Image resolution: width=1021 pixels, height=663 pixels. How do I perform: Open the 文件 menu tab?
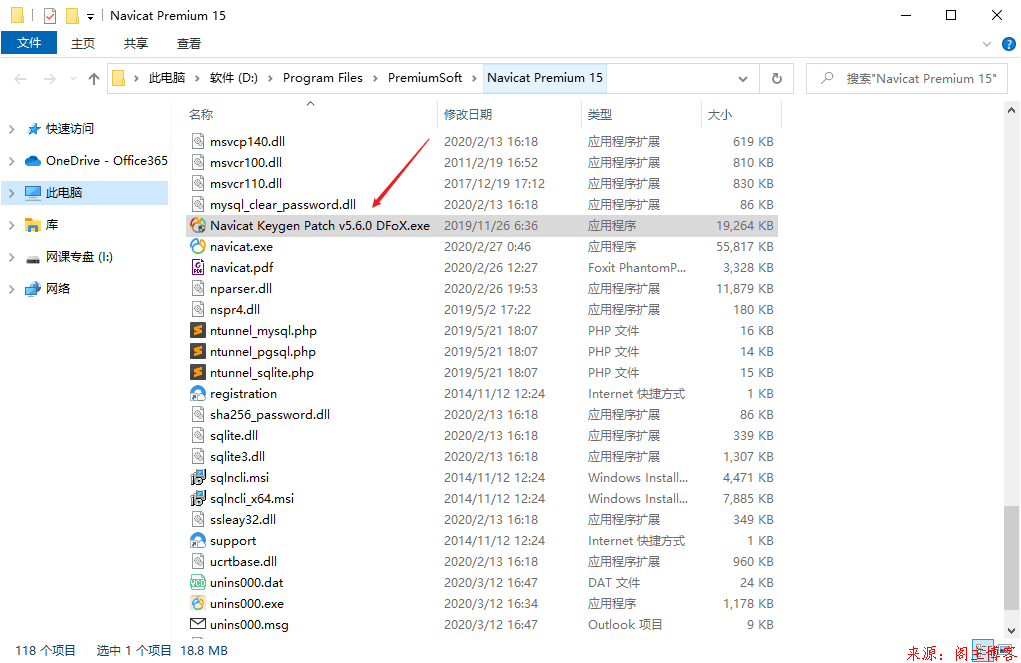[x=29, y=43]
